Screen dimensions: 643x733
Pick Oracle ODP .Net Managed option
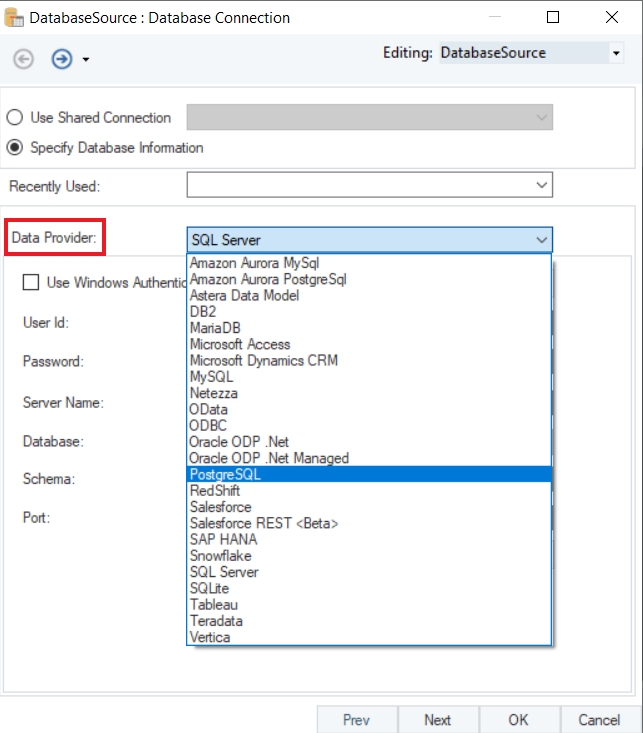coord(269,458)
